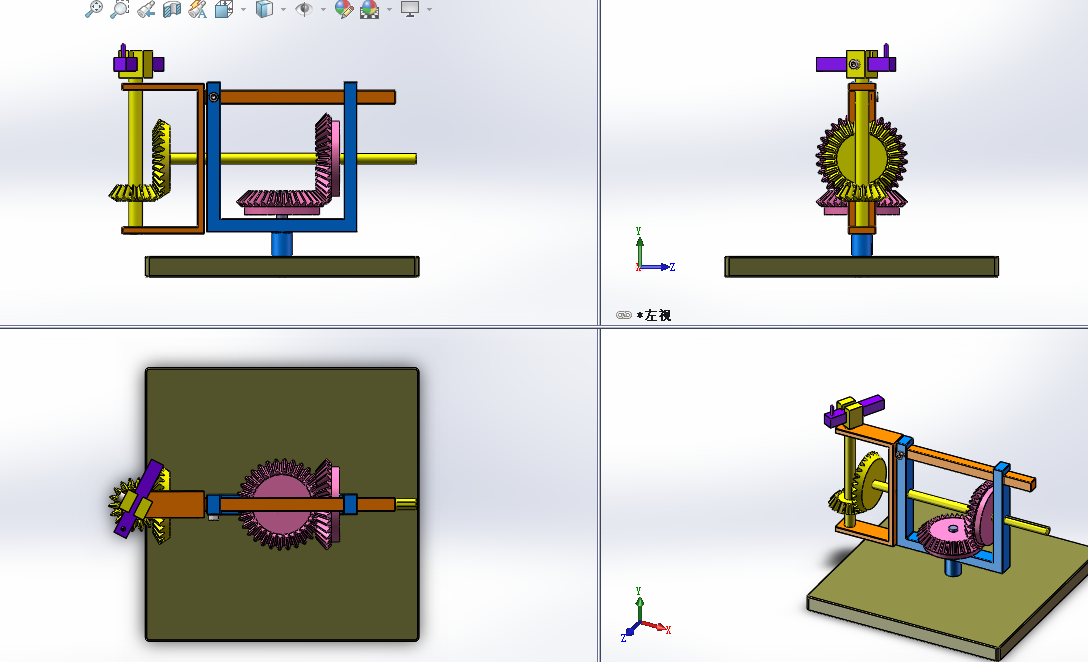Click the Display Style cube icon
The height and width of the screenshot is (662, 1088).
pyautogui.click(x=264, y=9)
